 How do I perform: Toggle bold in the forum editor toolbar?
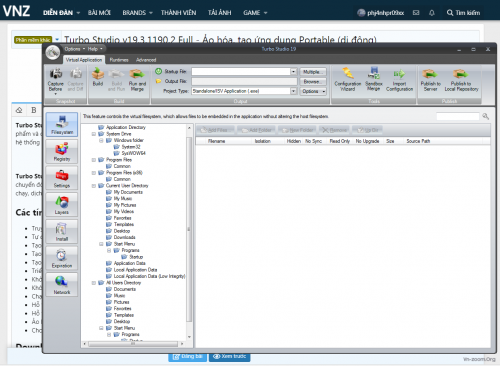coord(34,110)
